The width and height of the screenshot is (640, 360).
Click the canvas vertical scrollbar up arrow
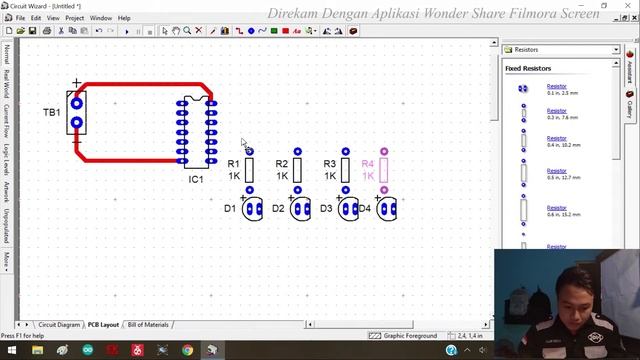(494, 42)
